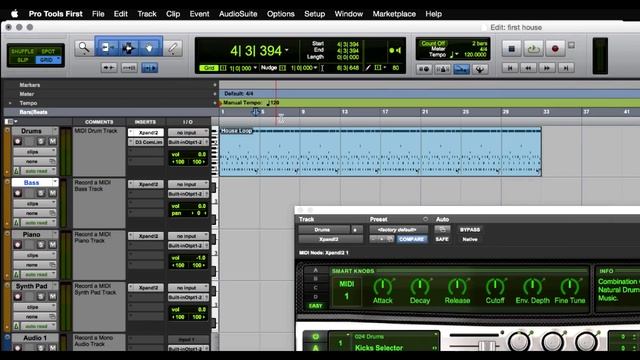
Task: Adjust the Fine Tune smart knob
Action: (570, 287)
